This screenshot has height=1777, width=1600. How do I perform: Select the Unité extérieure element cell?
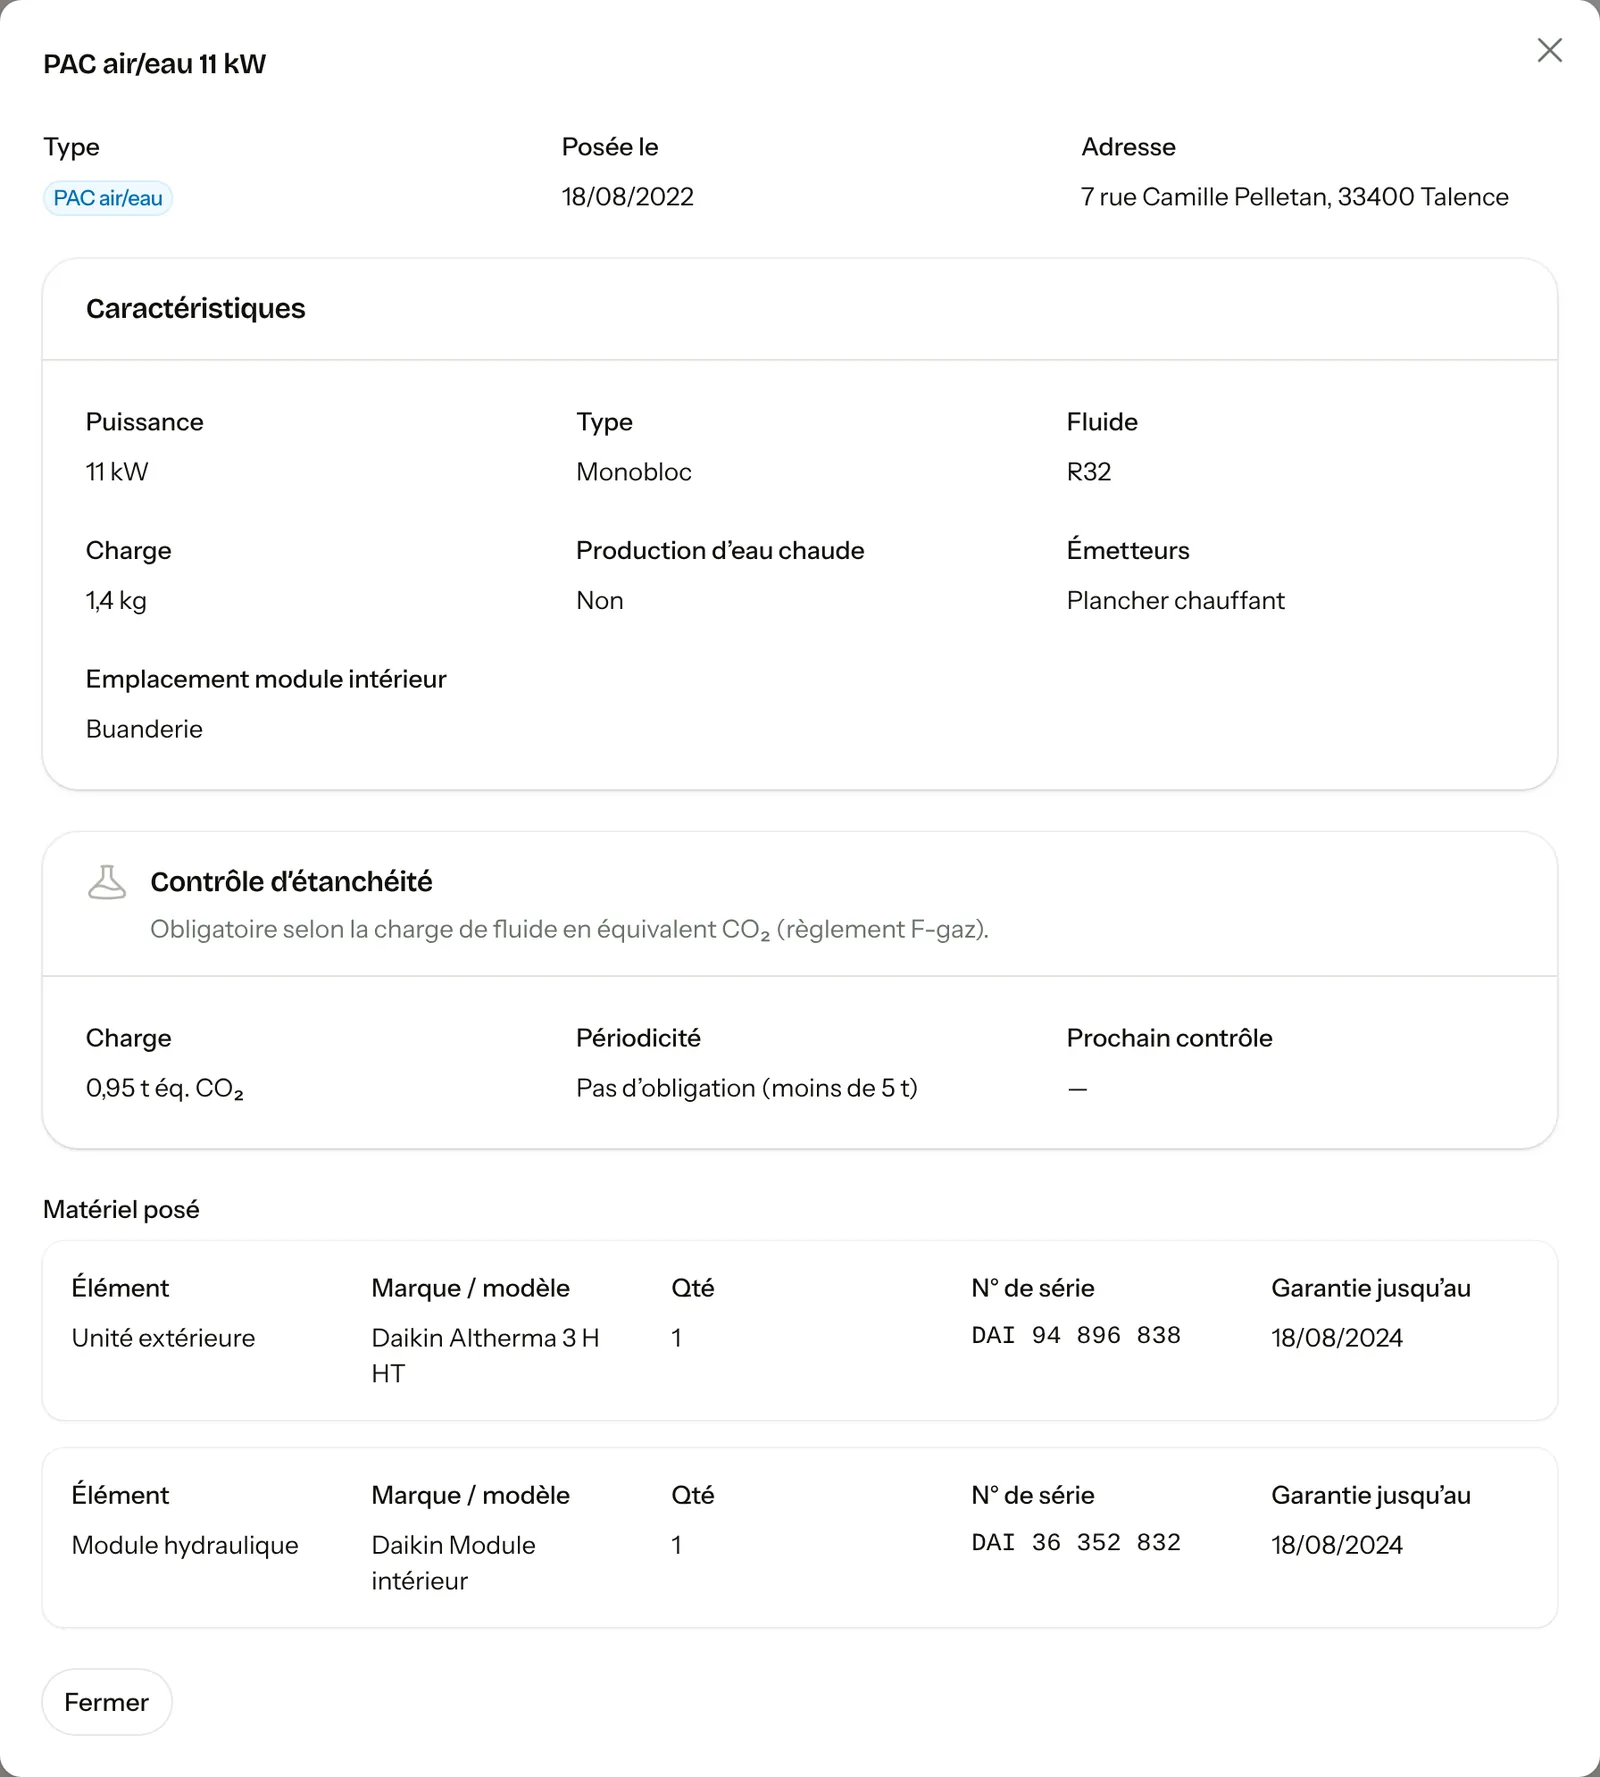pyautogui.click(x=163, y=1338)
